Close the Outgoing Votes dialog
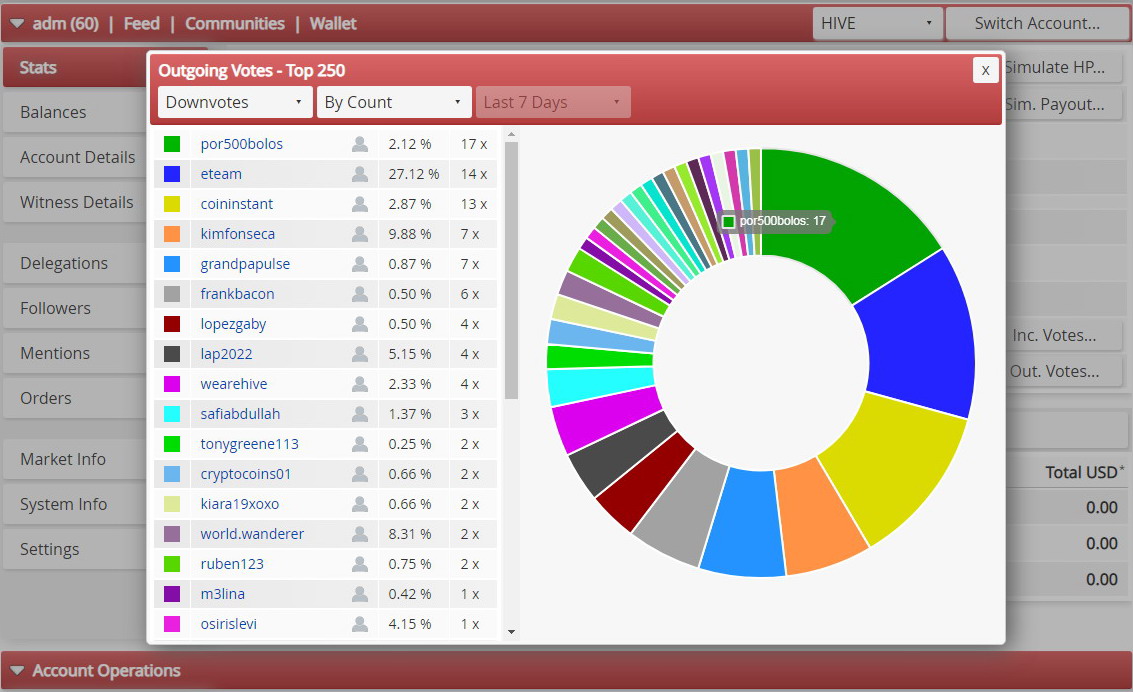1133x692 pixels. click(986, 70)
